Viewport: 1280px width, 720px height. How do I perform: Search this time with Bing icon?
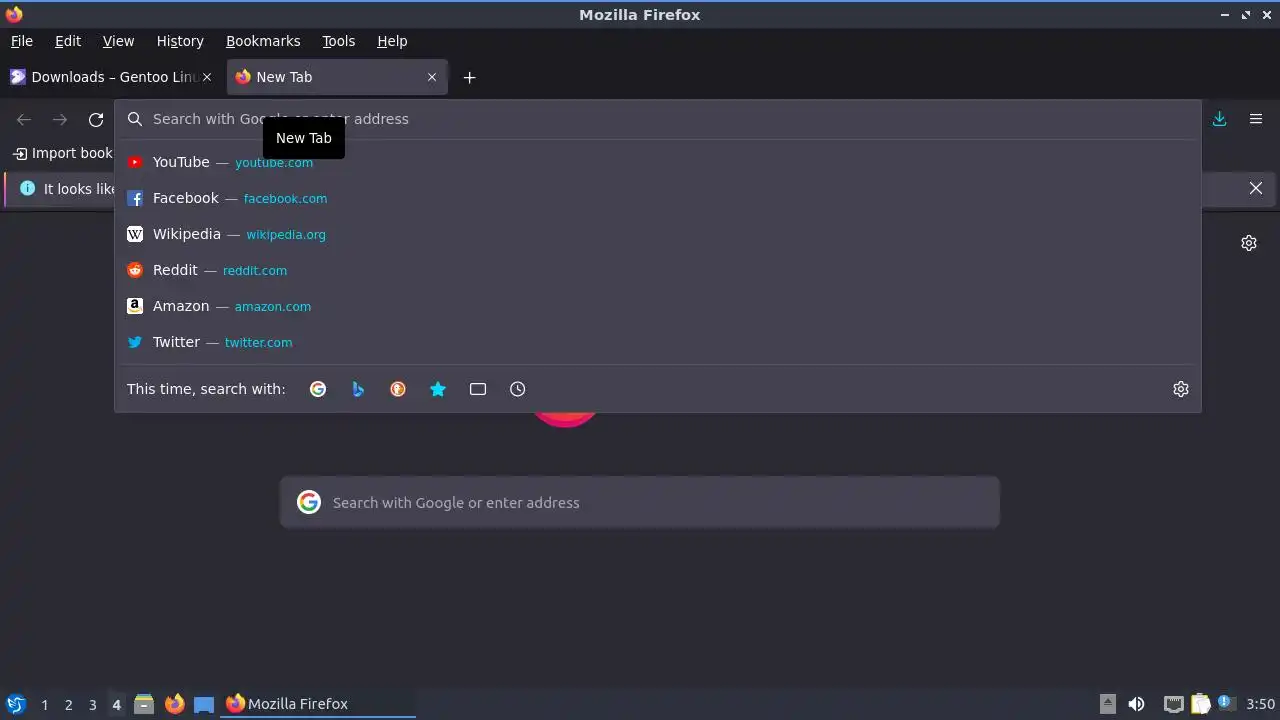(358, 389)
